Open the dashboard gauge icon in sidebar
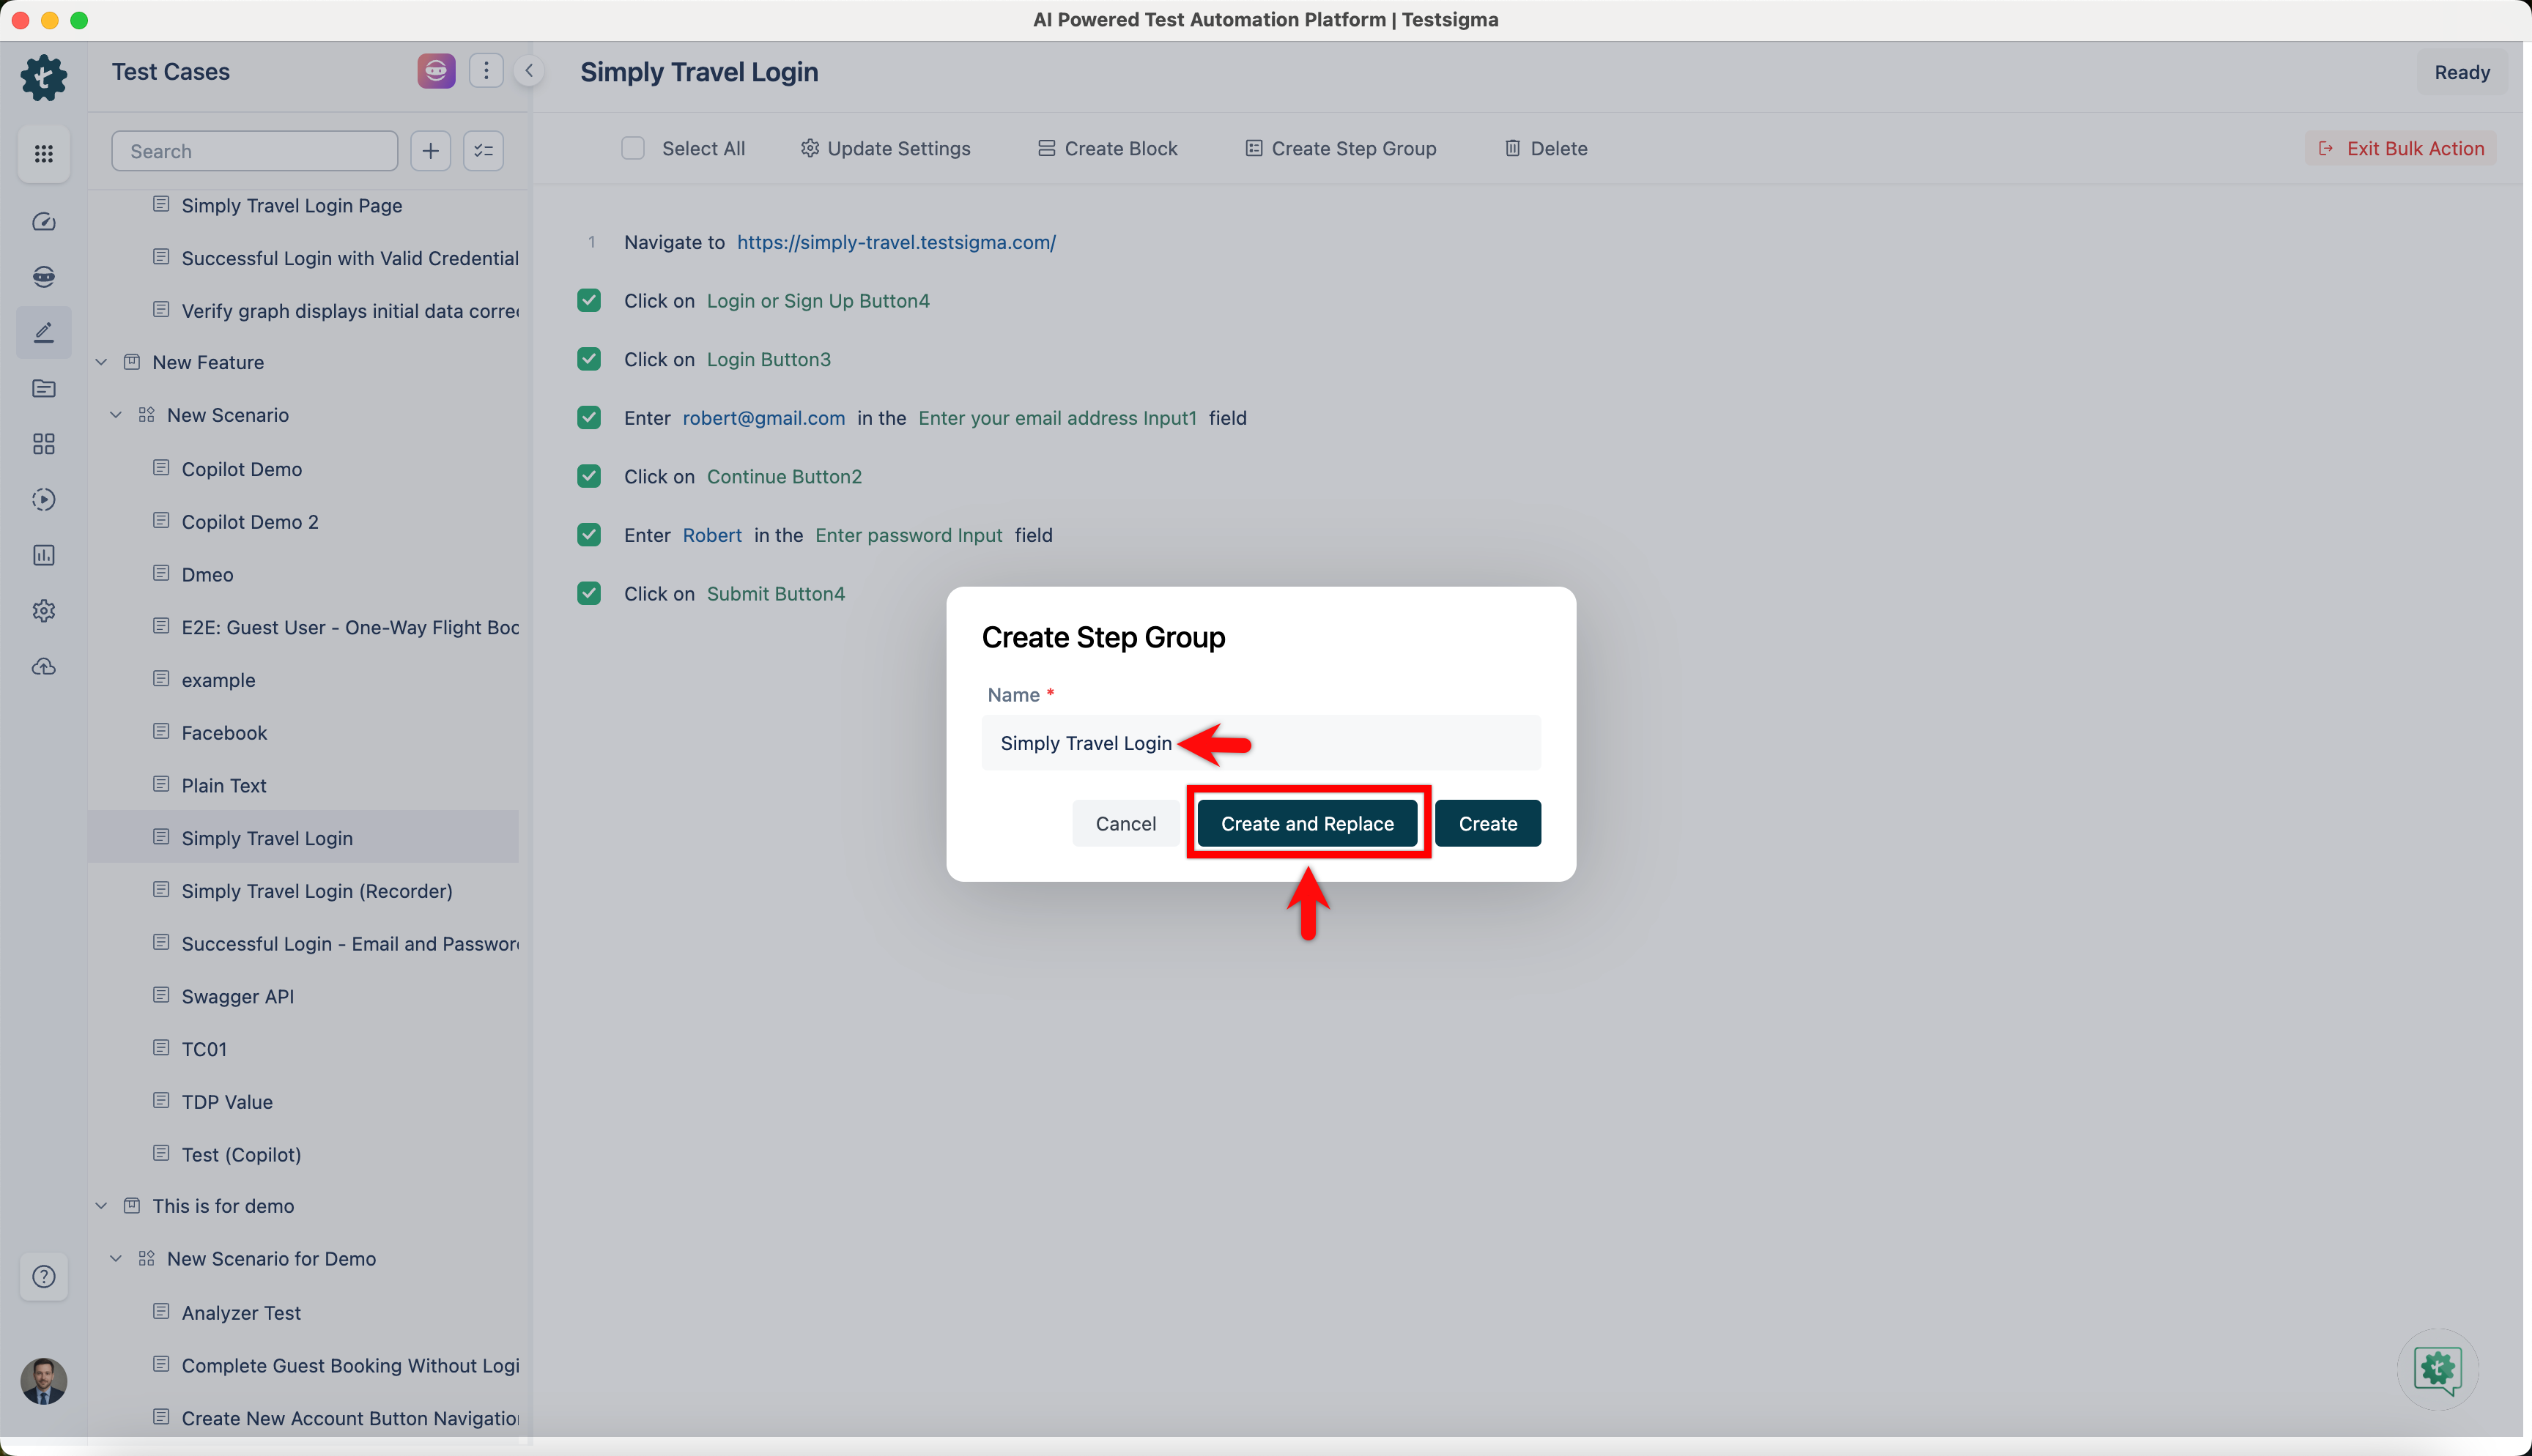Screen dimensions: 2532x1456 43,221
